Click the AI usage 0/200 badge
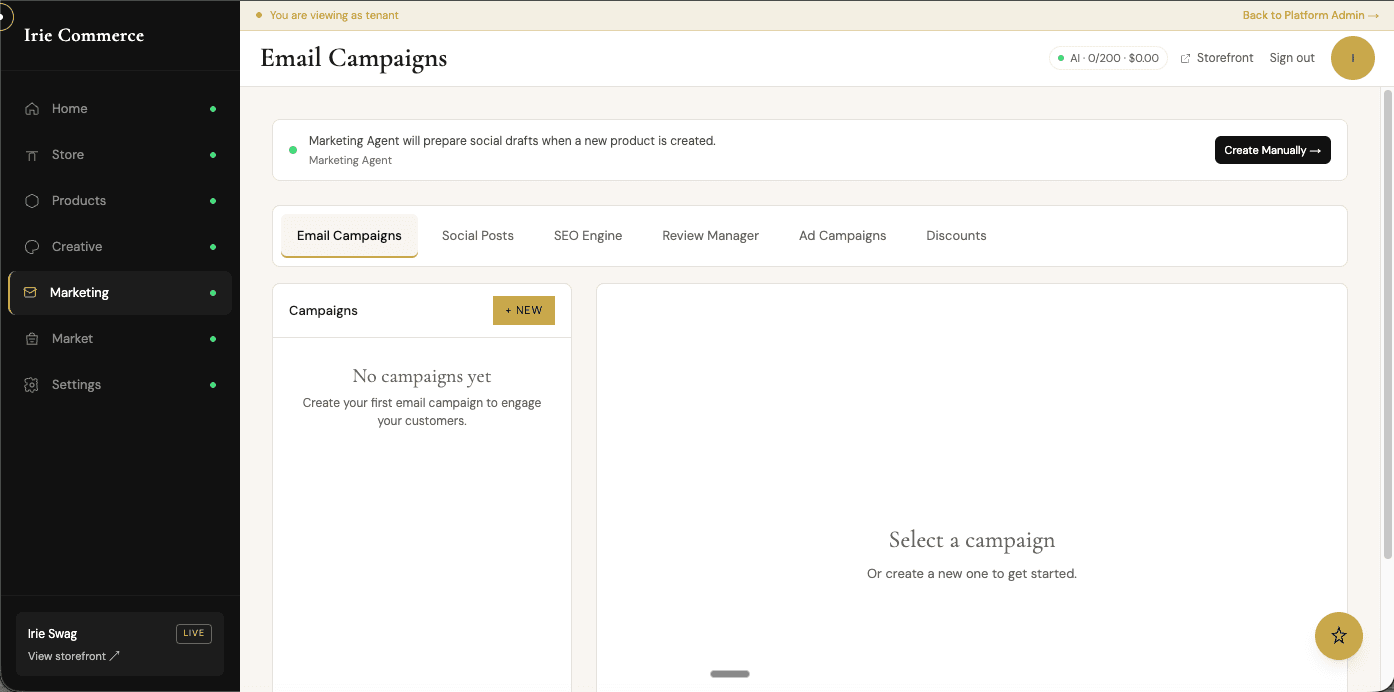1394x692 pixels. 1108,58
